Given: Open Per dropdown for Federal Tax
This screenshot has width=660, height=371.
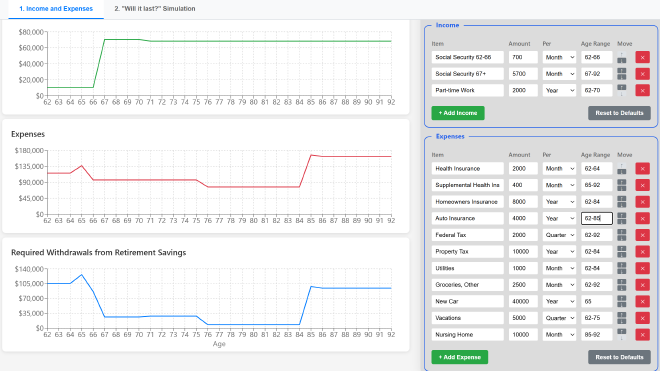Looking at the screenshot, I should point(559,235).
